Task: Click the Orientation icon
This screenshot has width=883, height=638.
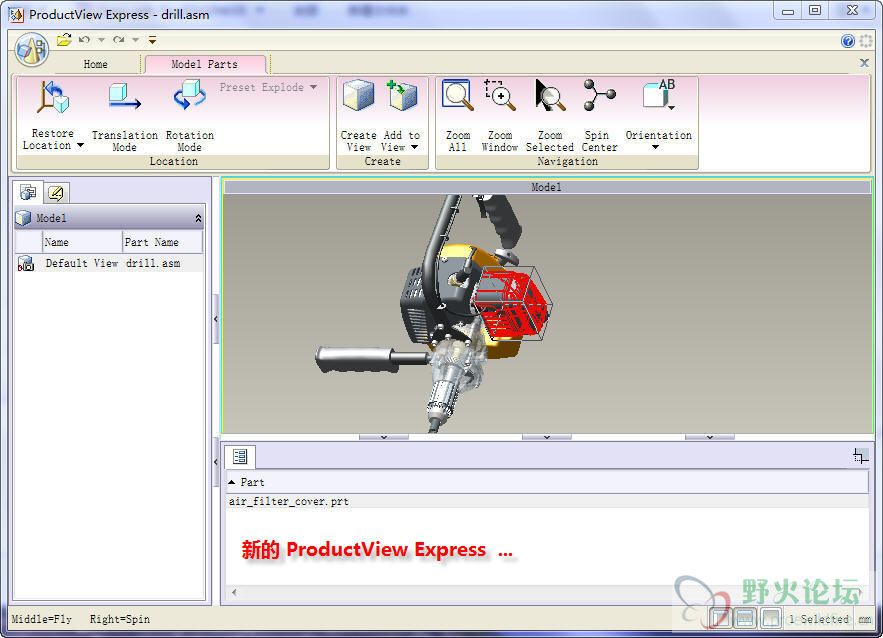Action: [x=659, y=96]
